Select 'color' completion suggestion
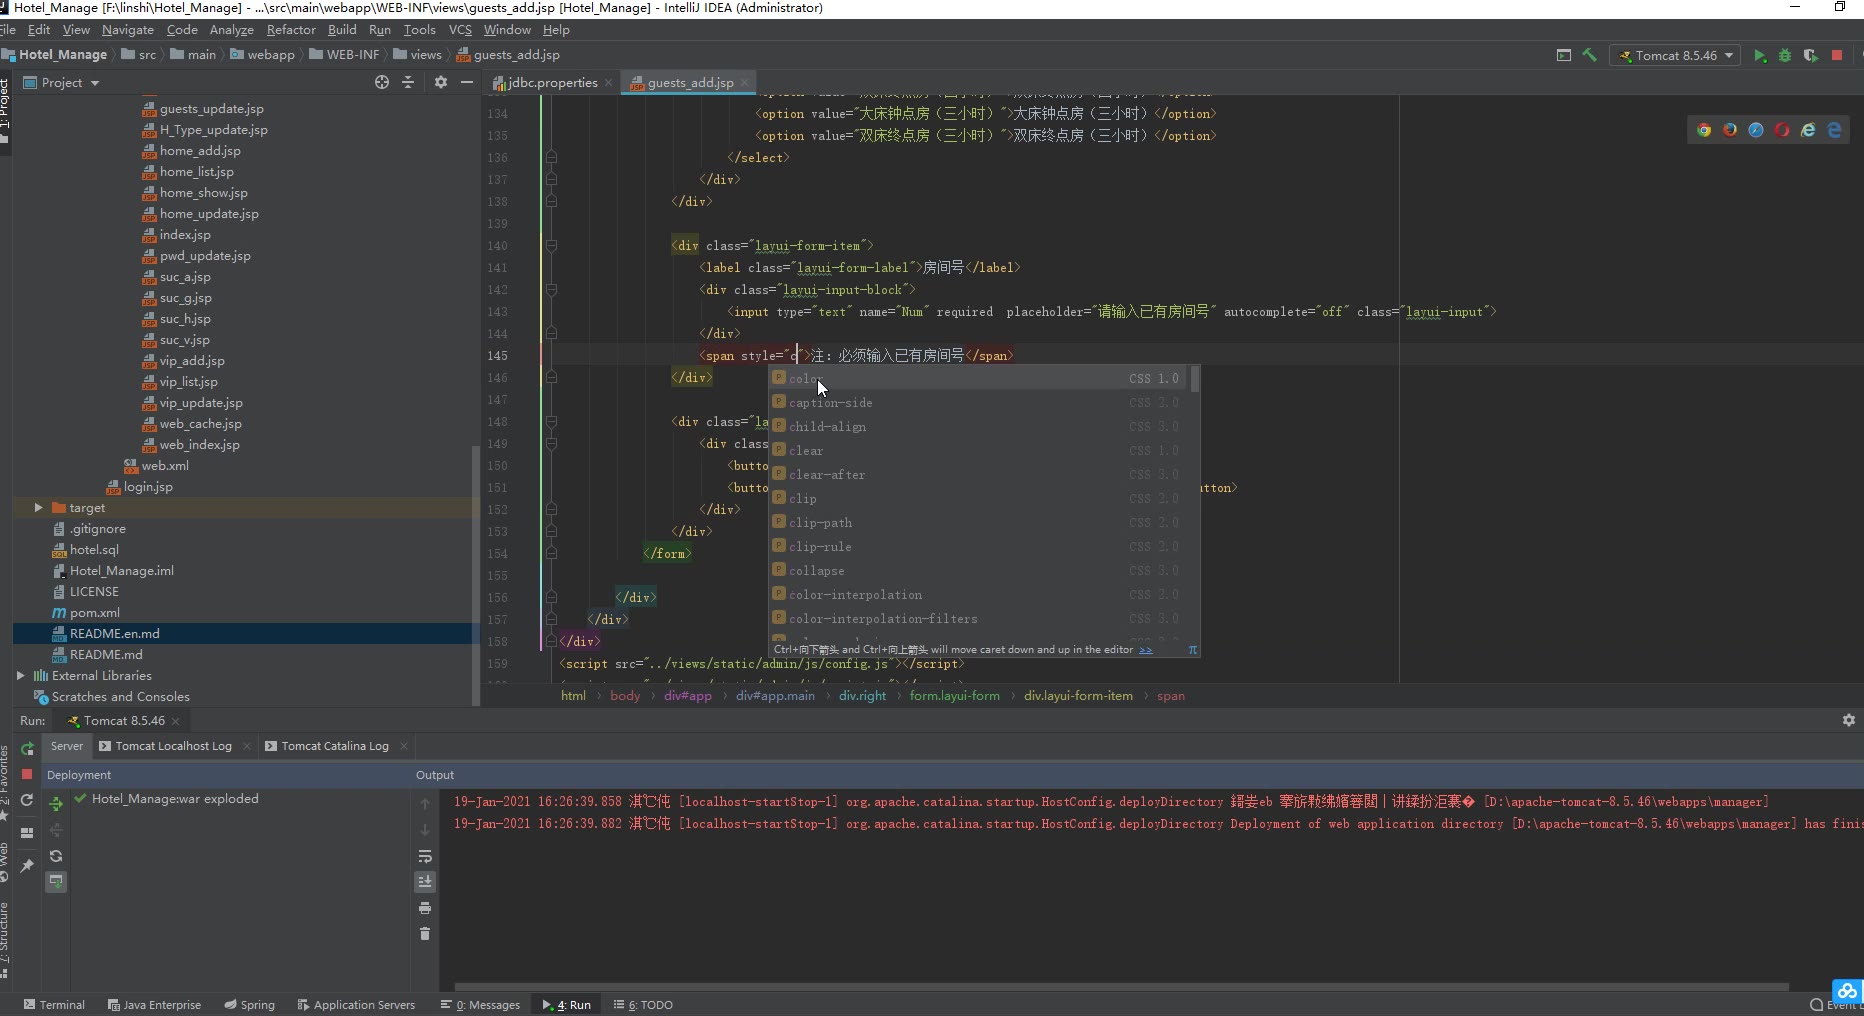 pyautogui.click(x=979, y=379)
